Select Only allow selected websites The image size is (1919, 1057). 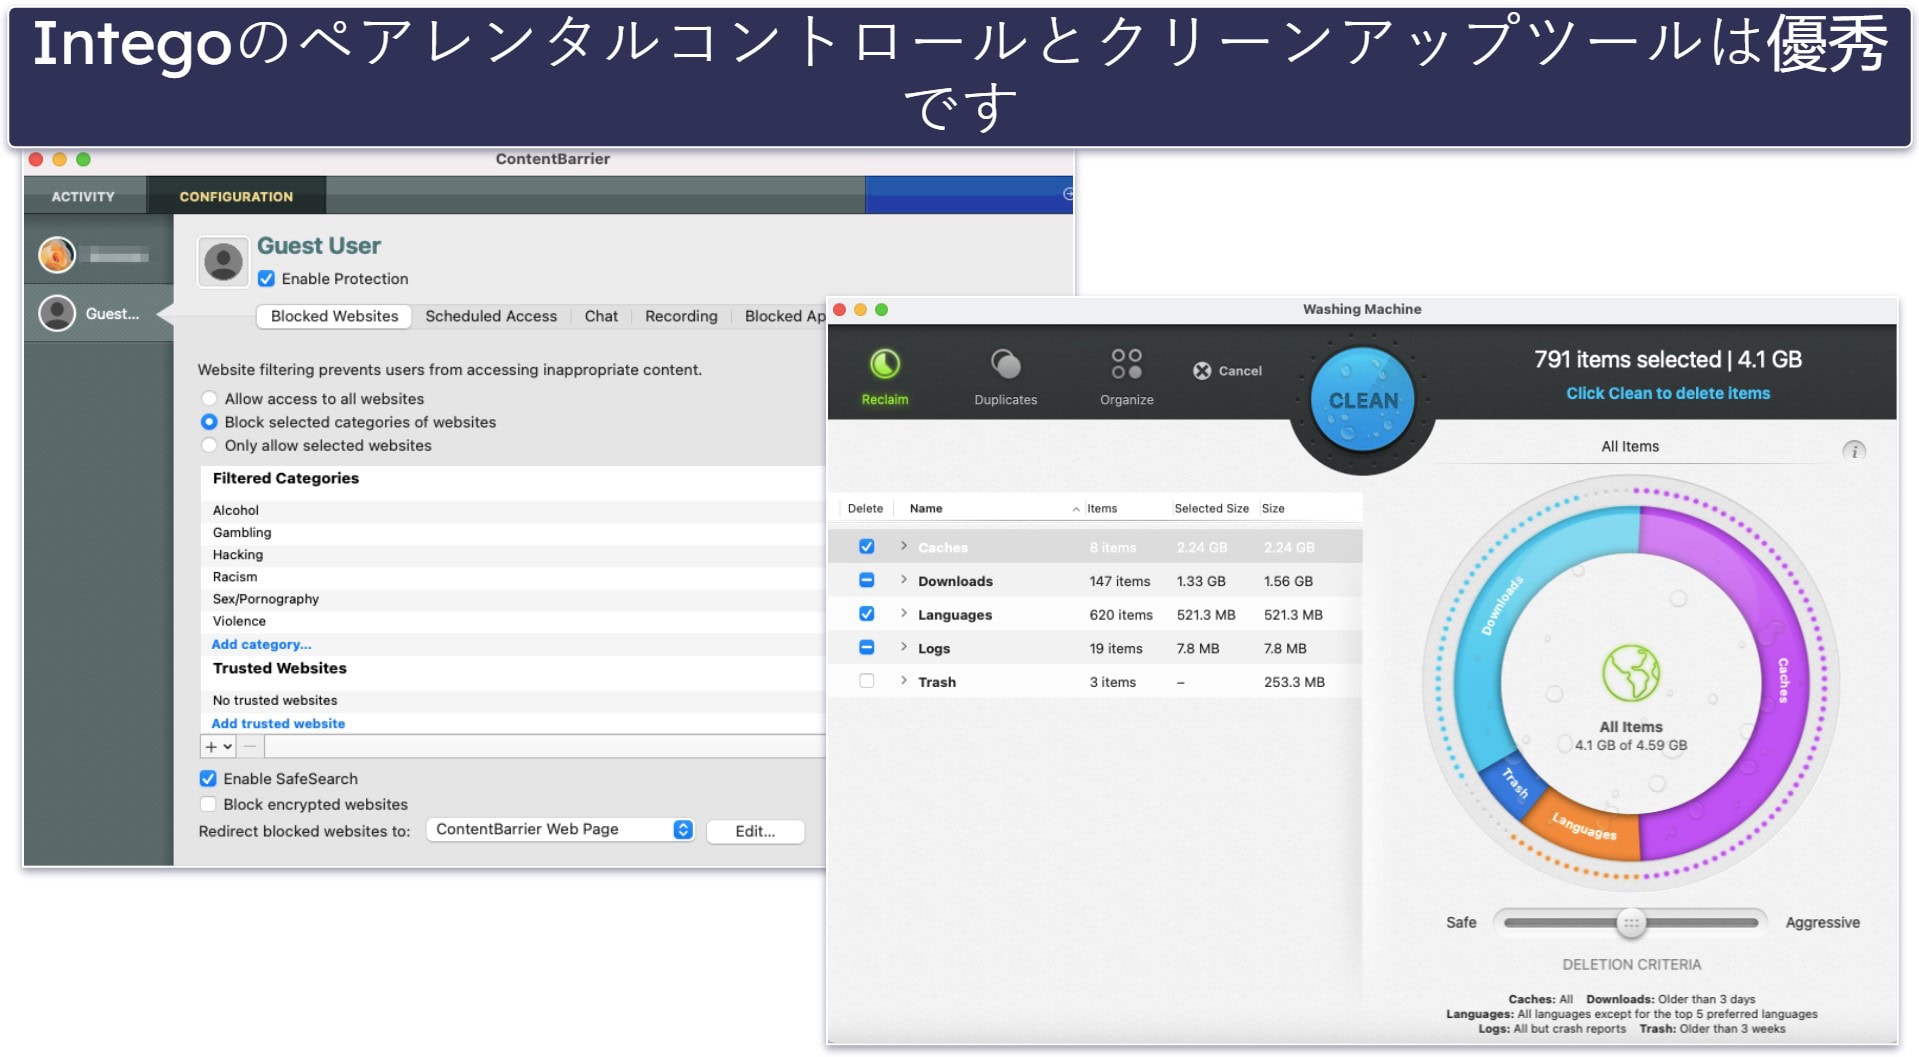click(x=209, y=445)
